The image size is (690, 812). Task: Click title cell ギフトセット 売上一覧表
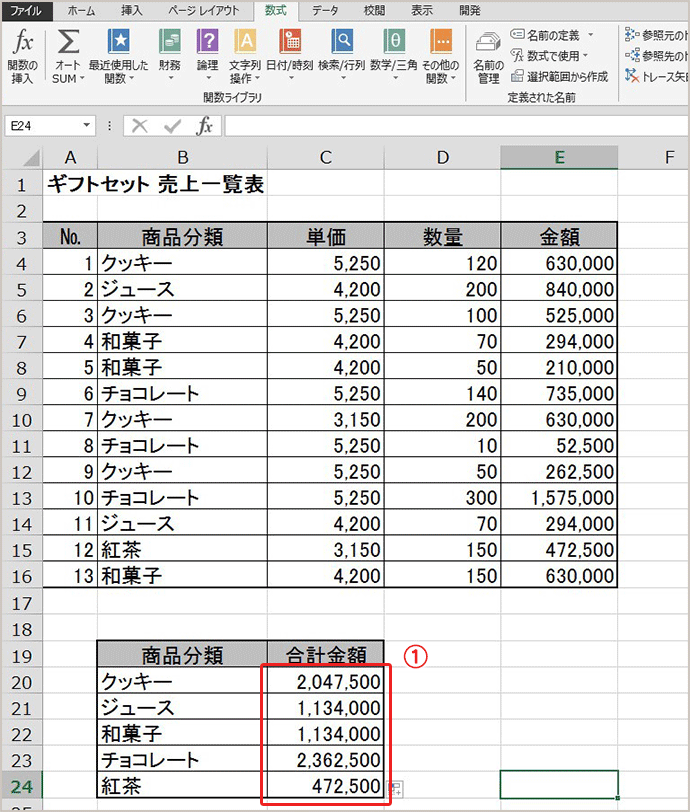tap(155, 184)
